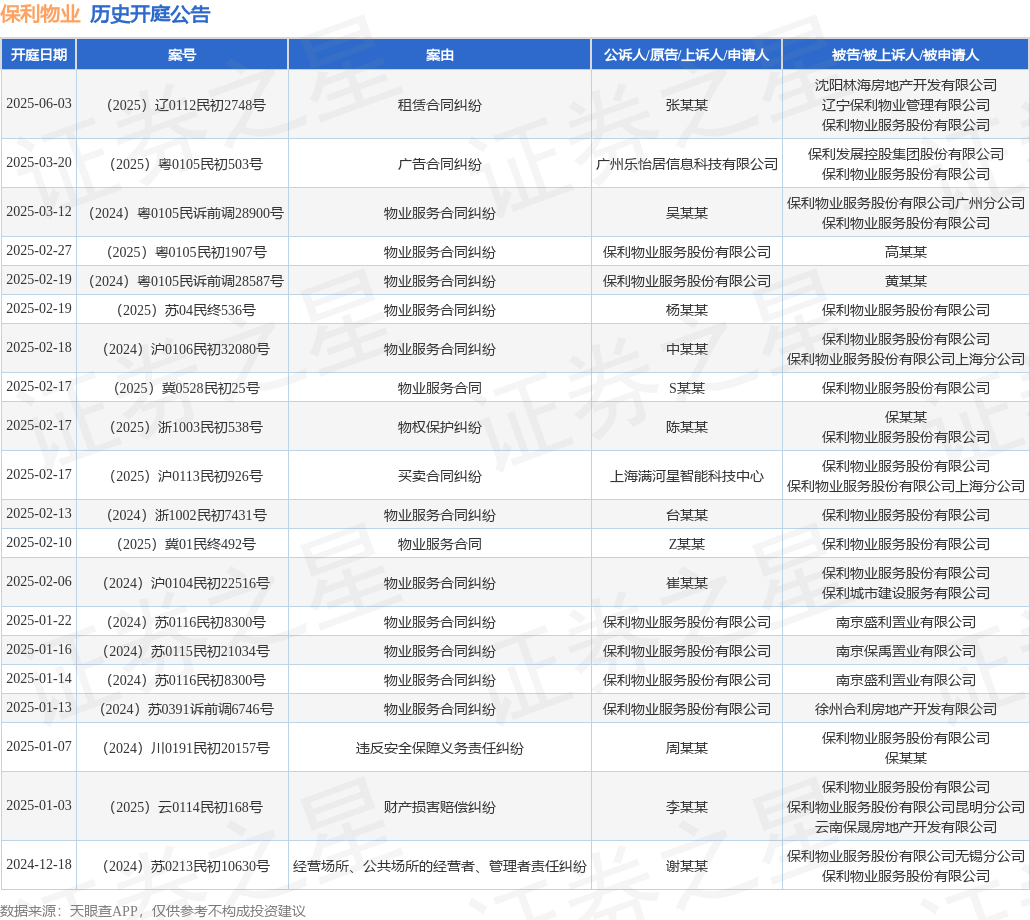Click plaintiff 台某某
The height and width of the screenshot is (920, 1030).
686,515
